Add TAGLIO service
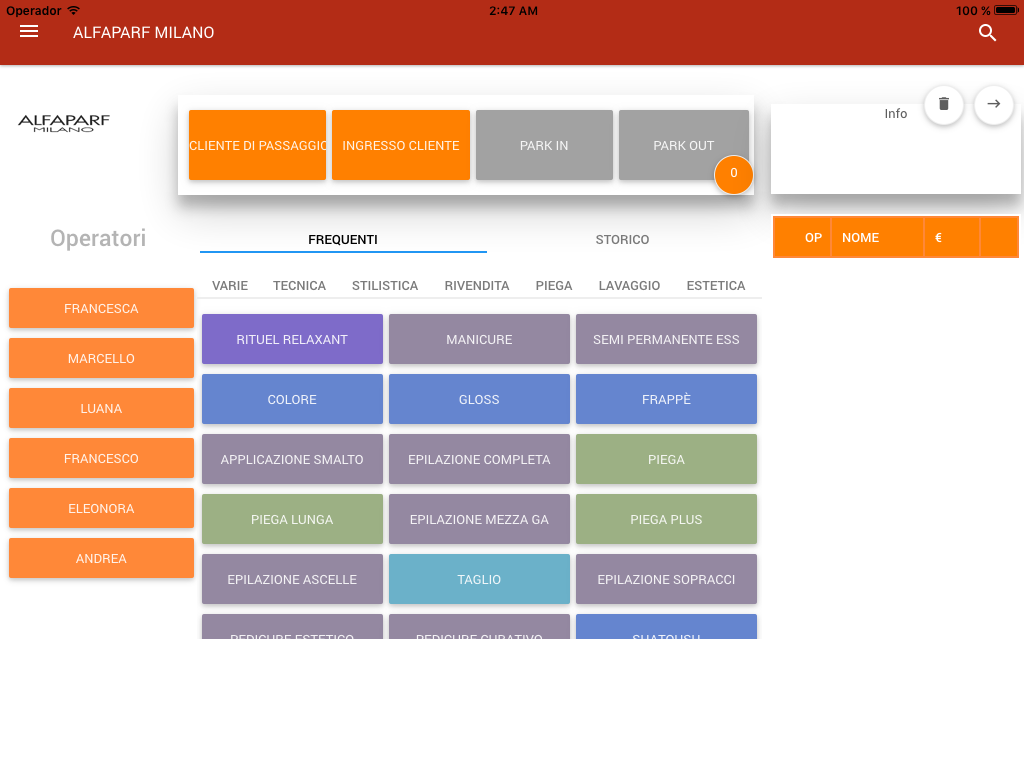Screen dimensions: 1024x768 coord(479,580)
